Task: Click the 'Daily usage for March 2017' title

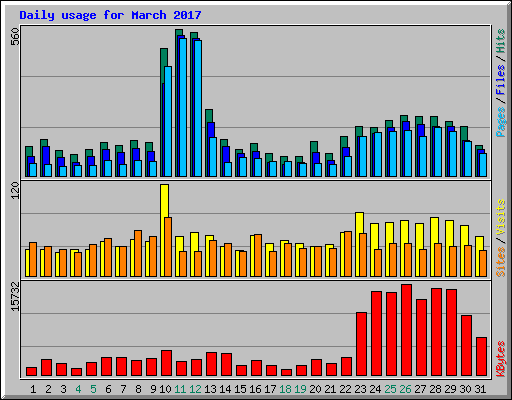Action: [110, 15]
